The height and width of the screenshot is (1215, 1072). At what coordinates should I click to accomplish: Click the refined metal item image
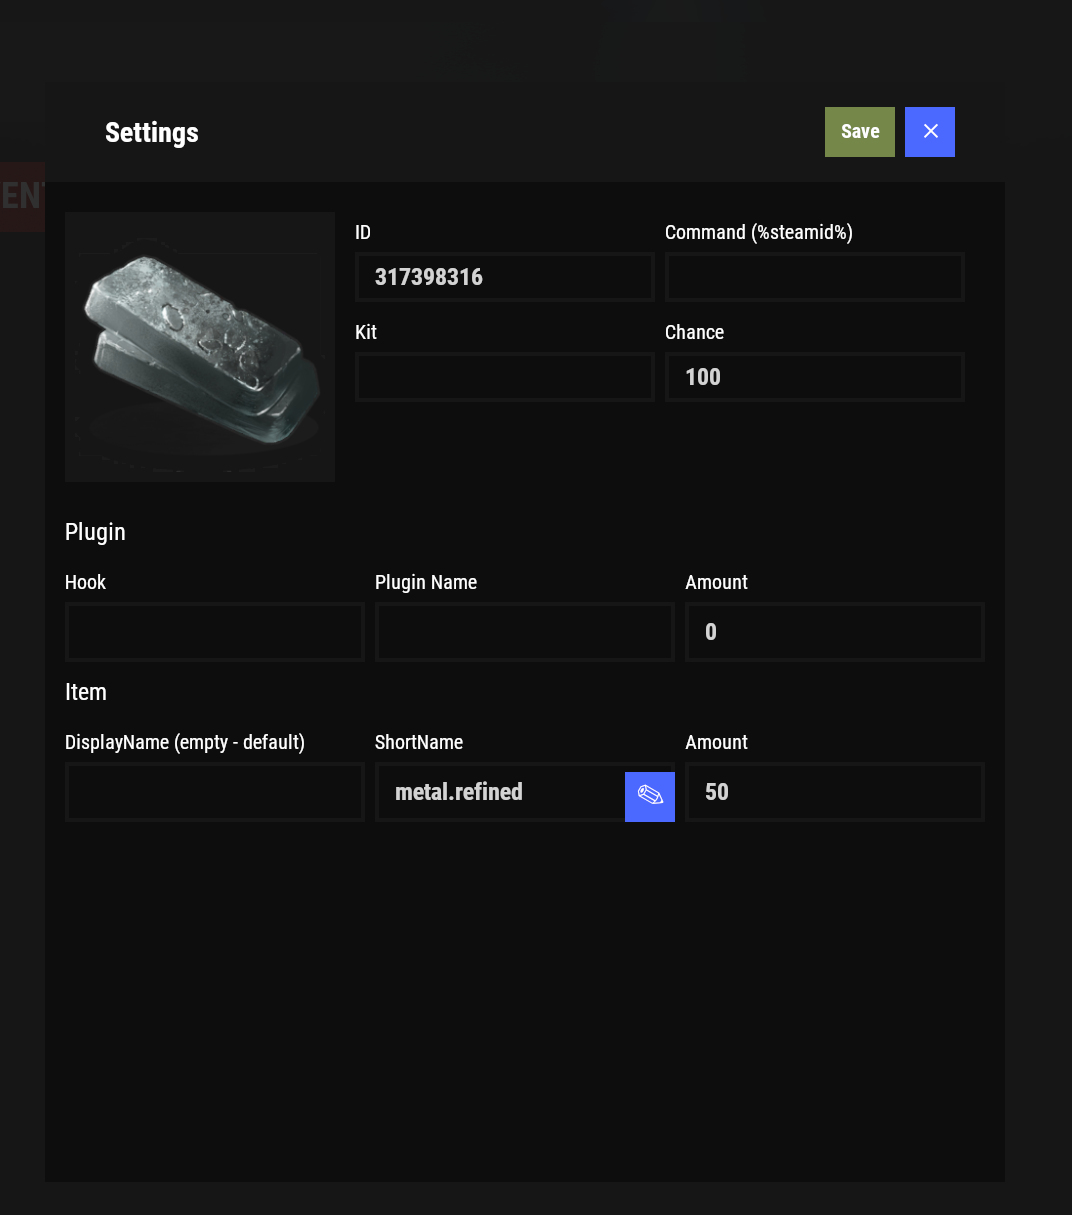[200, 346]
